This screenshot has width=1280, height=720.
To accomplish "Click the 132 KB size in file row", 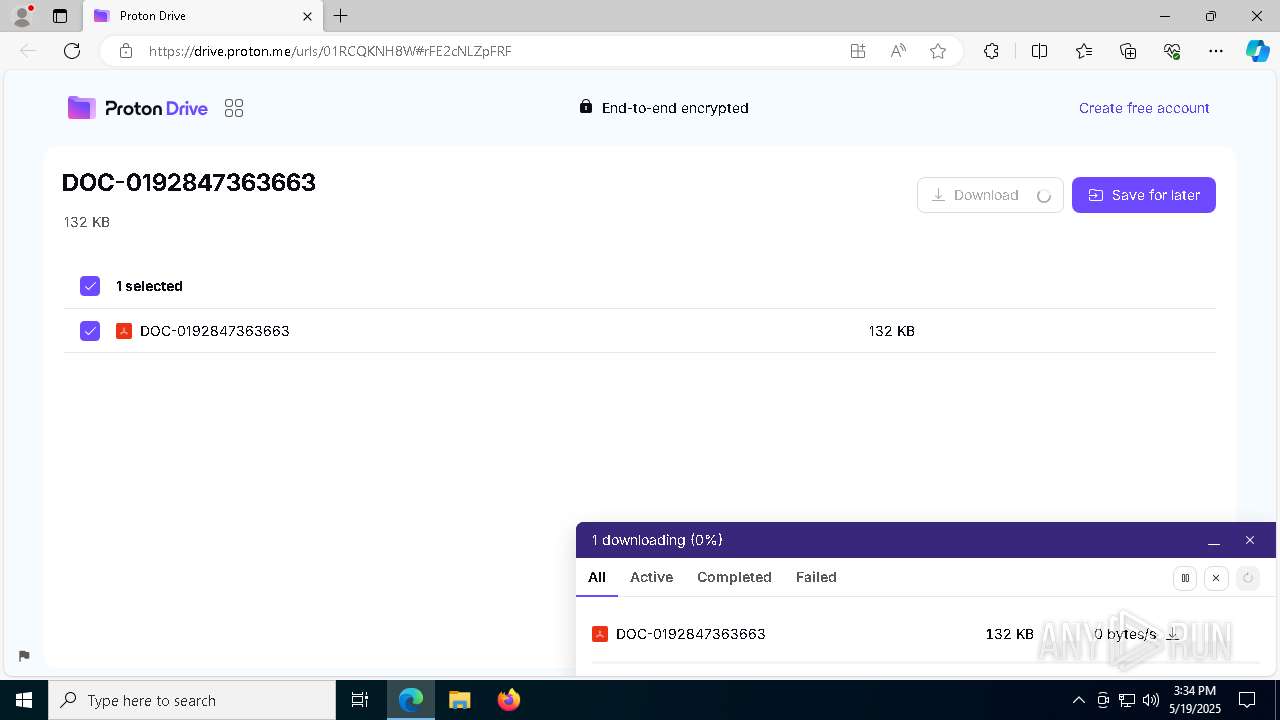I will (892, 331).
